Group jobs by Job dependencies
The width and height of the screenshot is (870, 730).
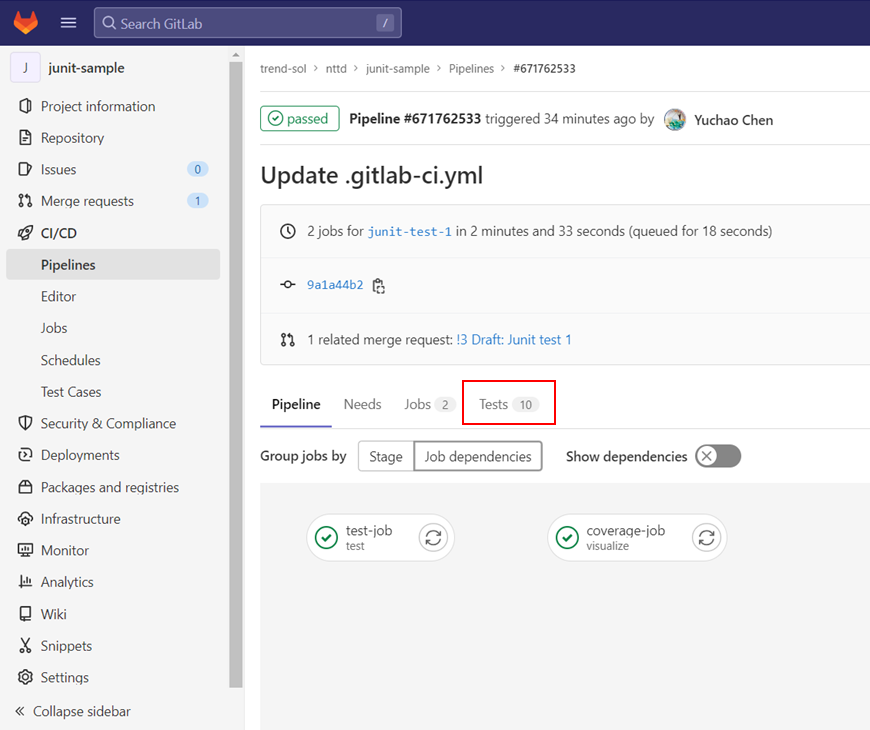478,457
